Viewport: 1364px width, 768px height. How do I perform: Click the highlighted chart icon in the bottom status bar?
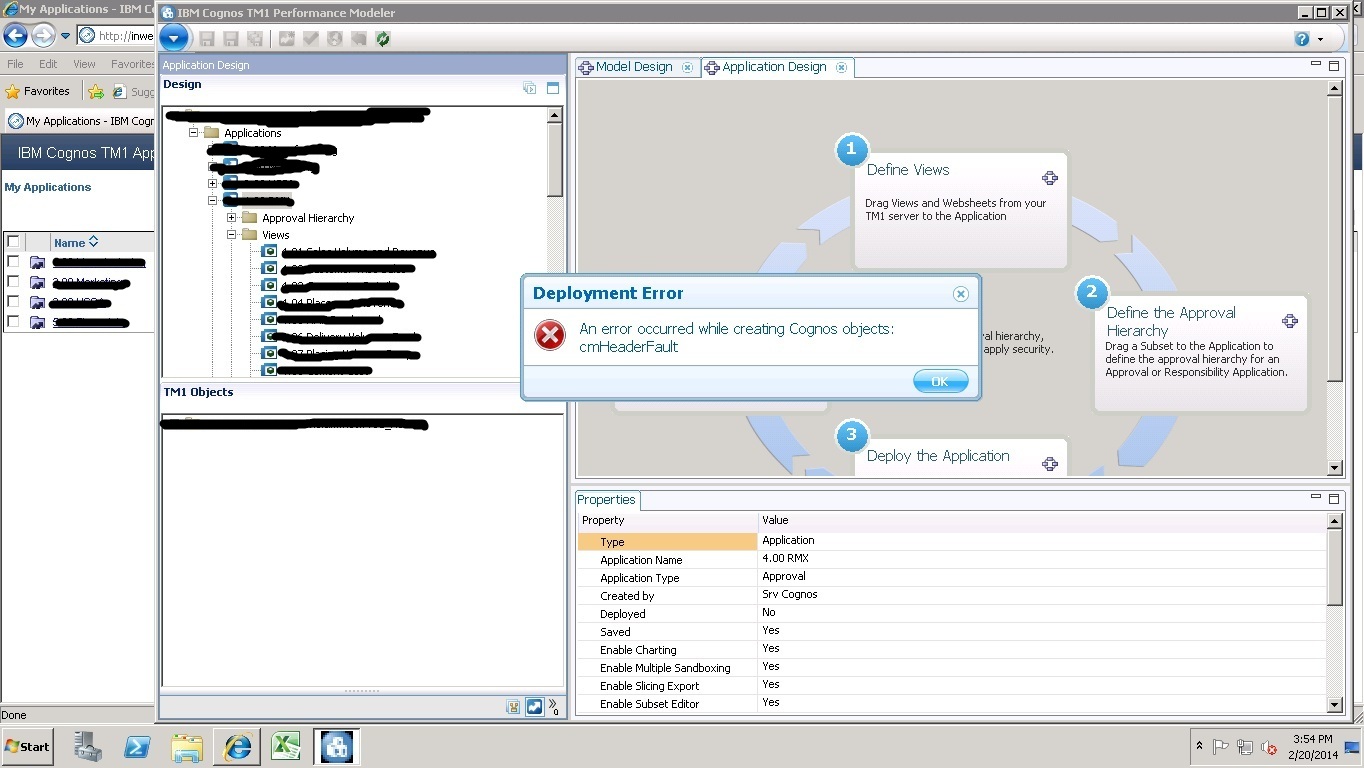point(534,707)
